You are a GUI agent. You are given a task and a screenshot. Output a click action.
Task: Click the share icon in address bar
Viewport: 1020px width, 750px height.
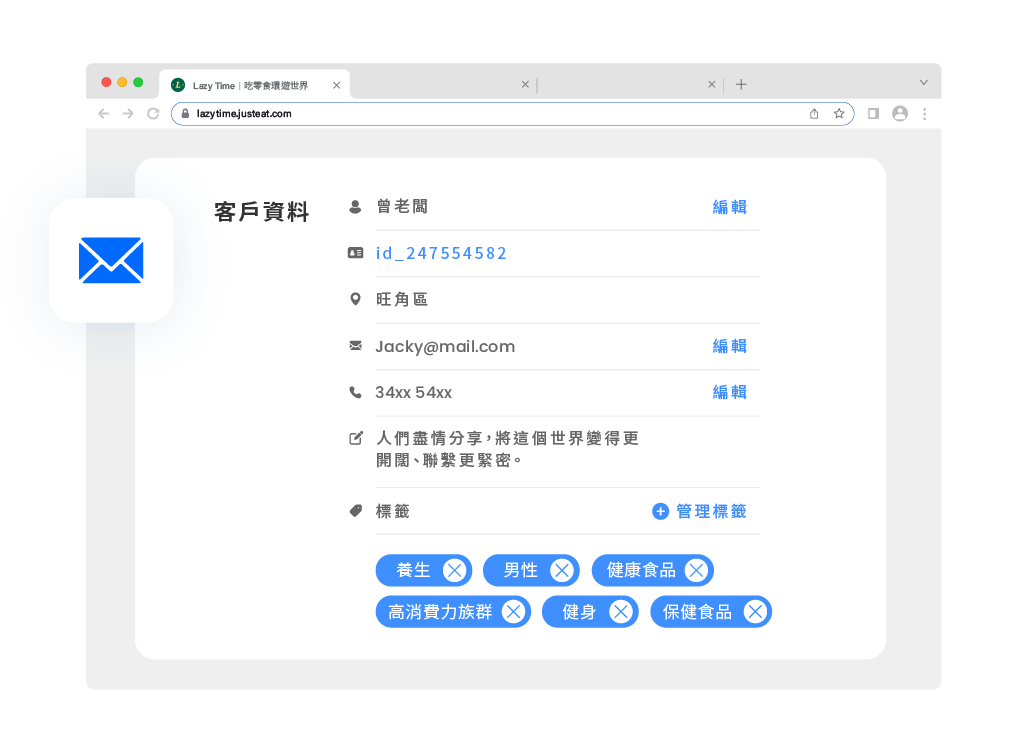point(814,114)
